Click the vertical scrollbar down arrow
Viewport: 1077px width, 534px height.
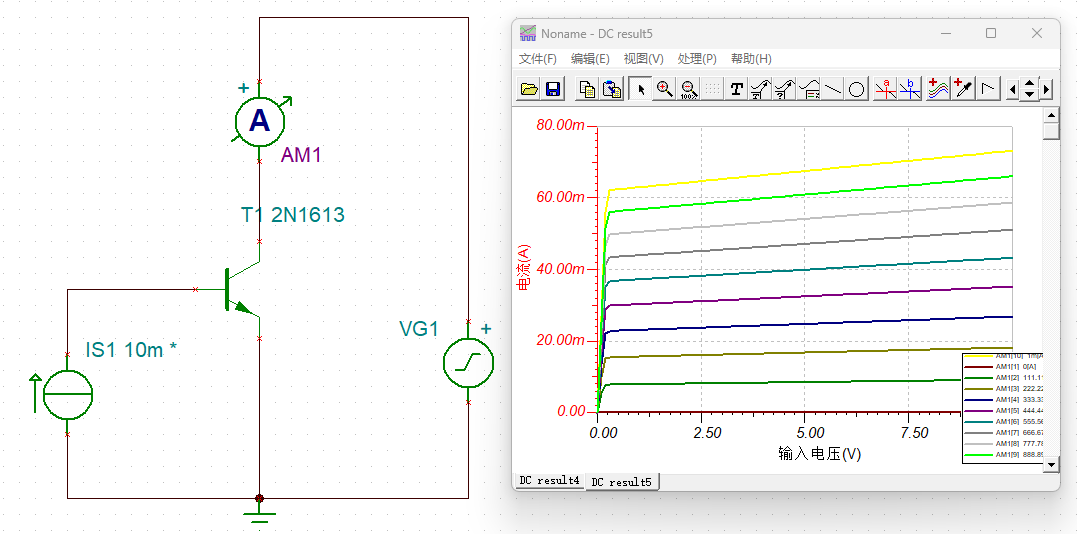pyautogui.click(x=1050, y=465)
